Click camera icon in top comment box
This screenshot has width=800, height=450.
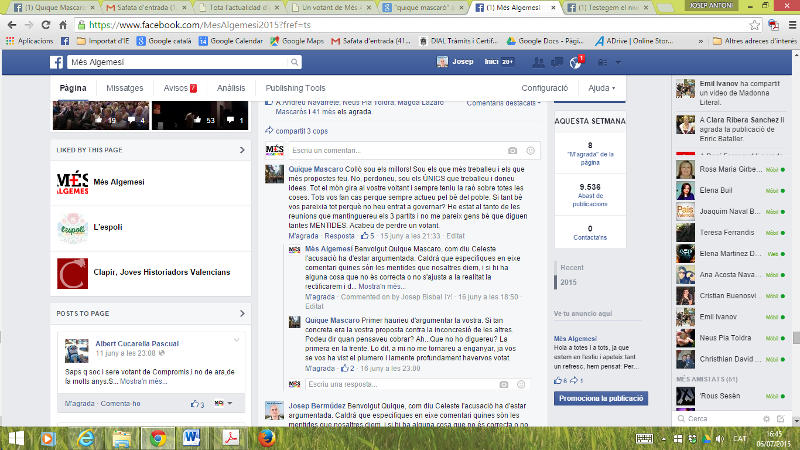click(513, 150)
